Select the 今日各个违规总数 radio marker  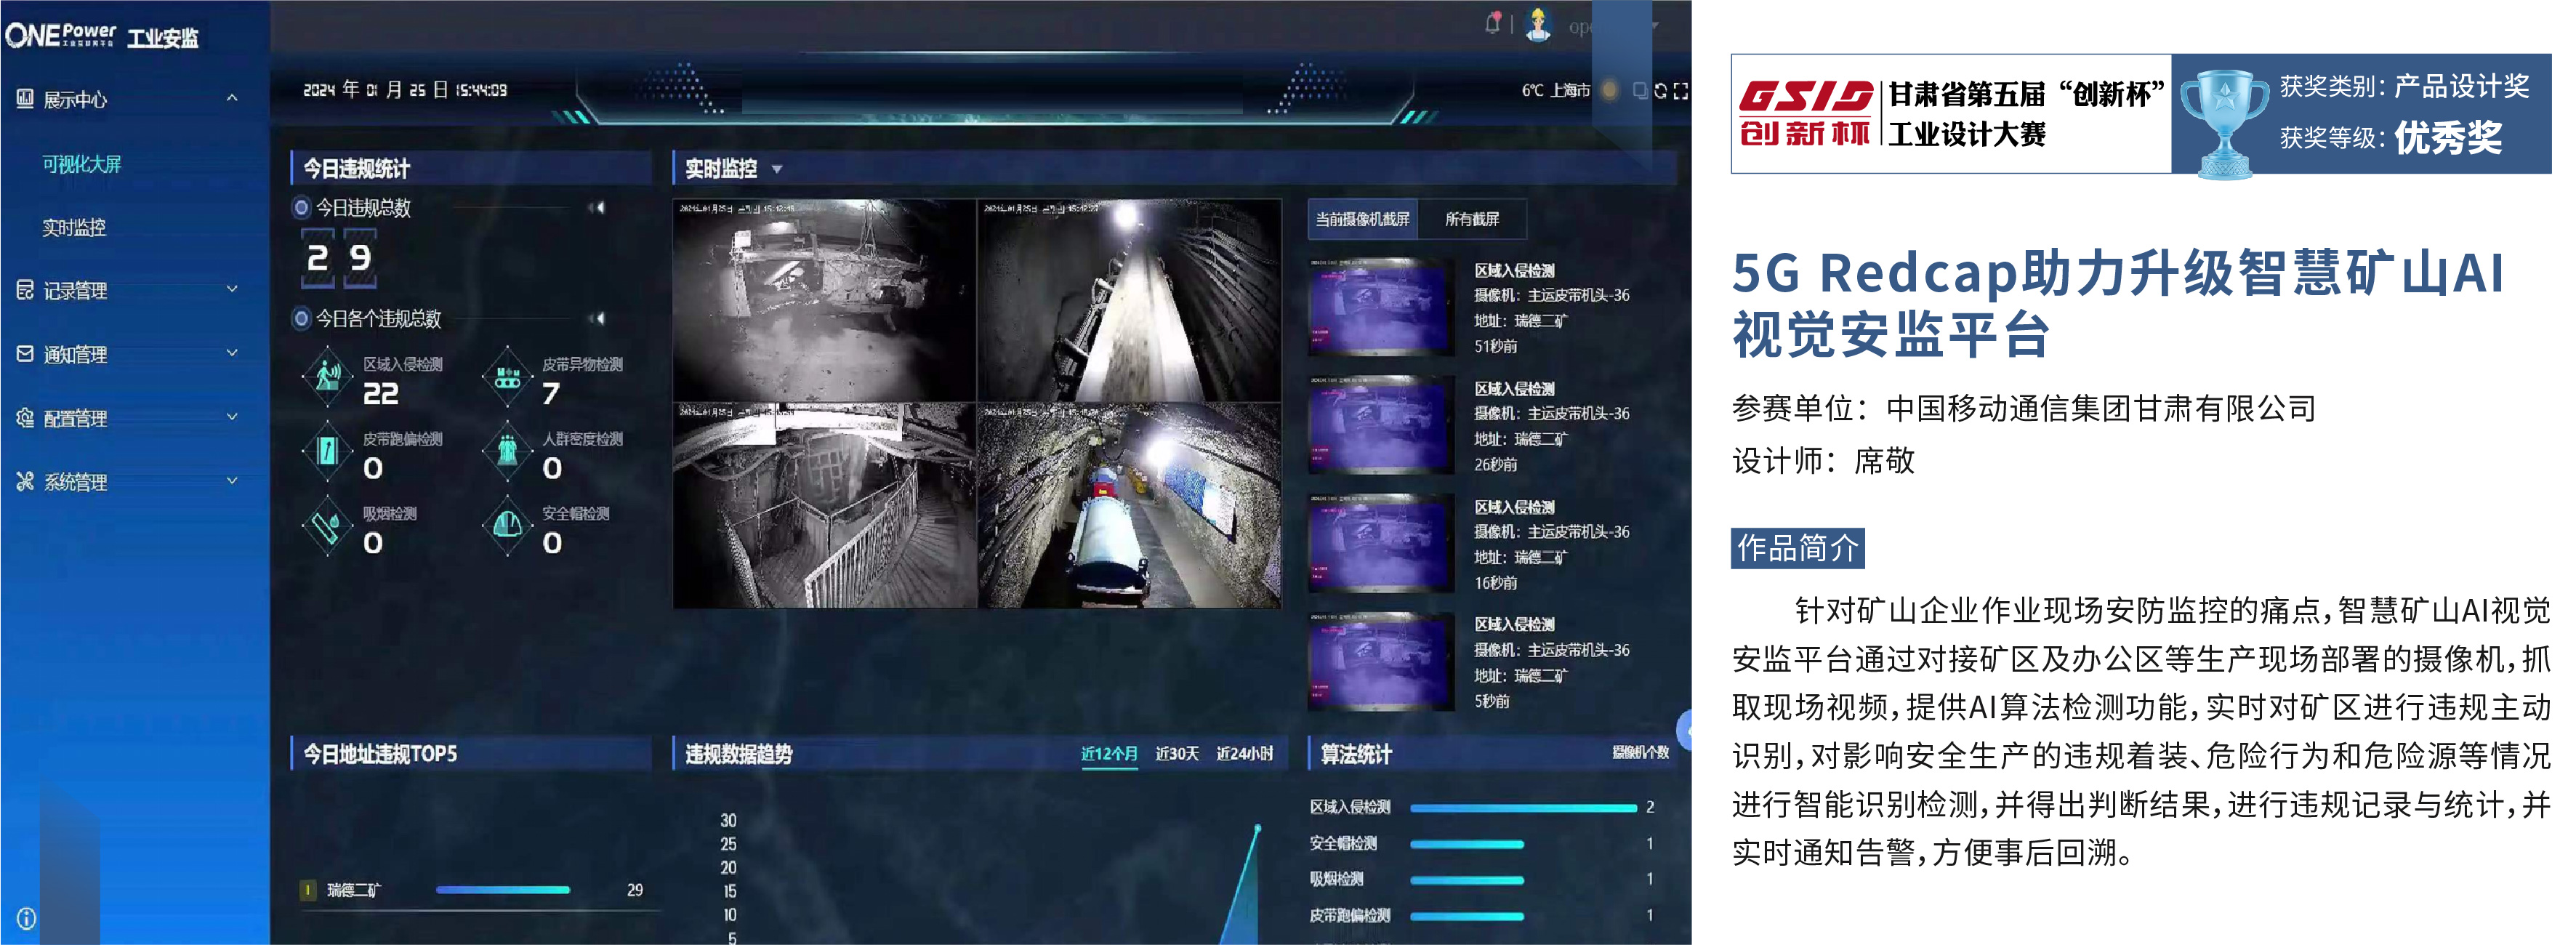pos(300,319)
